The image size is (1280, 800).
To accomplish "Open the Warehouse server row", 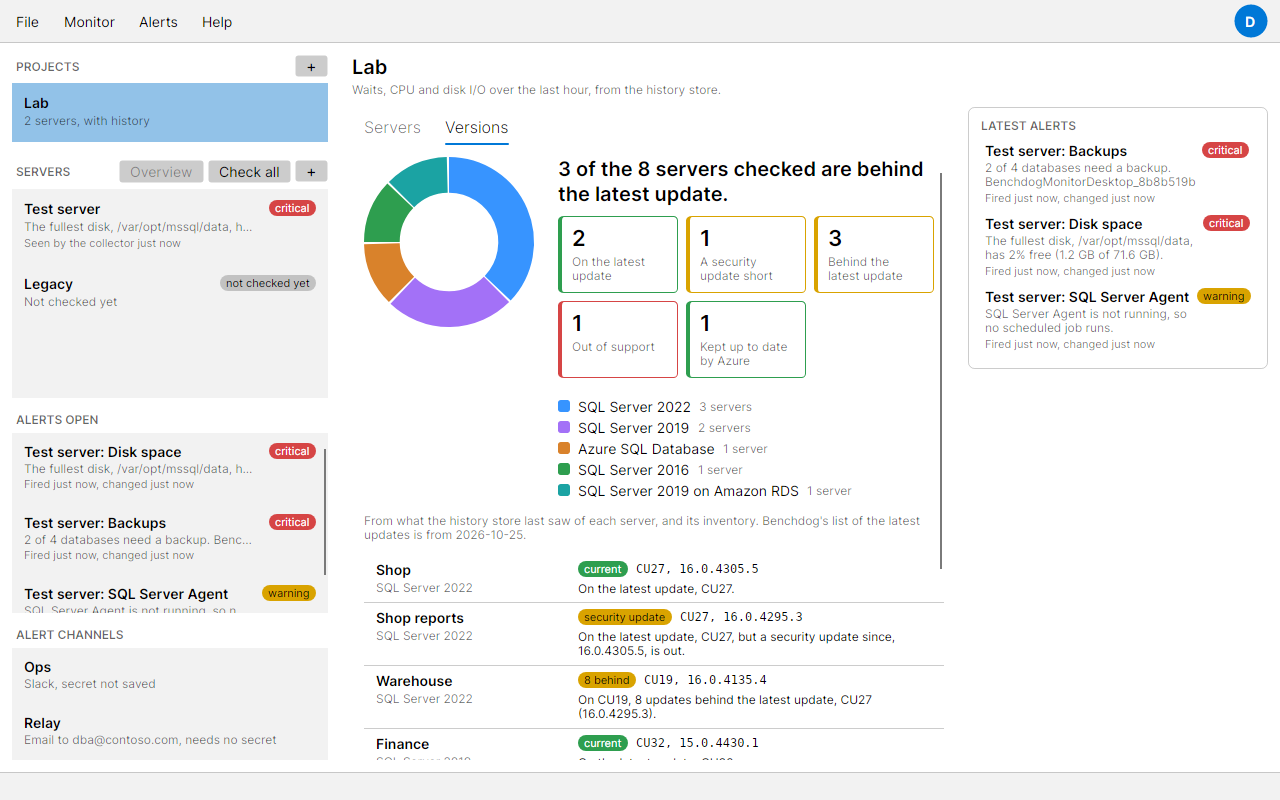I will point(654,697).
